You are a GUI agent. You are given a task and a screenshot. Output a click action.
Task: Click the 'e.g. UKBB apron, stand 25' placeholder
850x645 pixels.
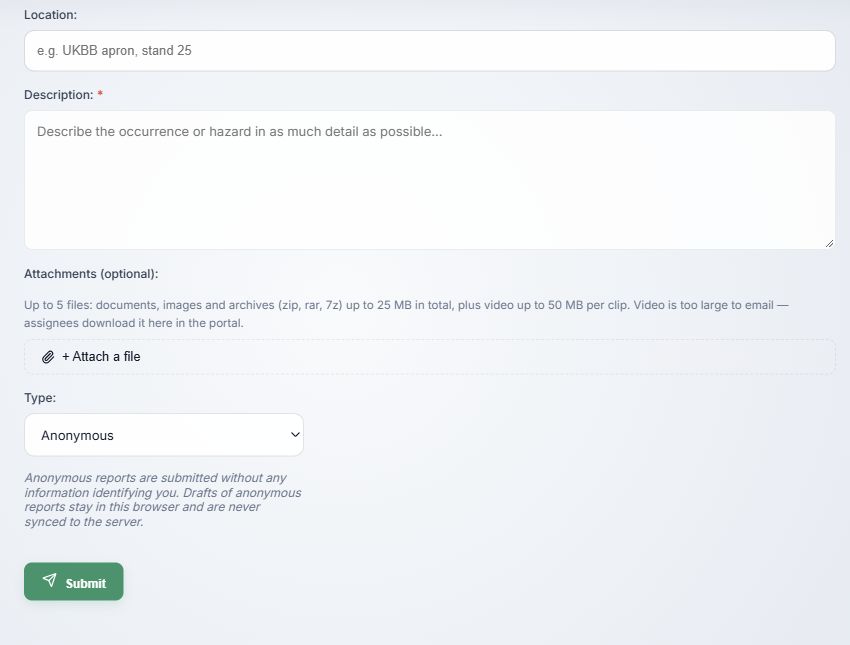[114, 50]
